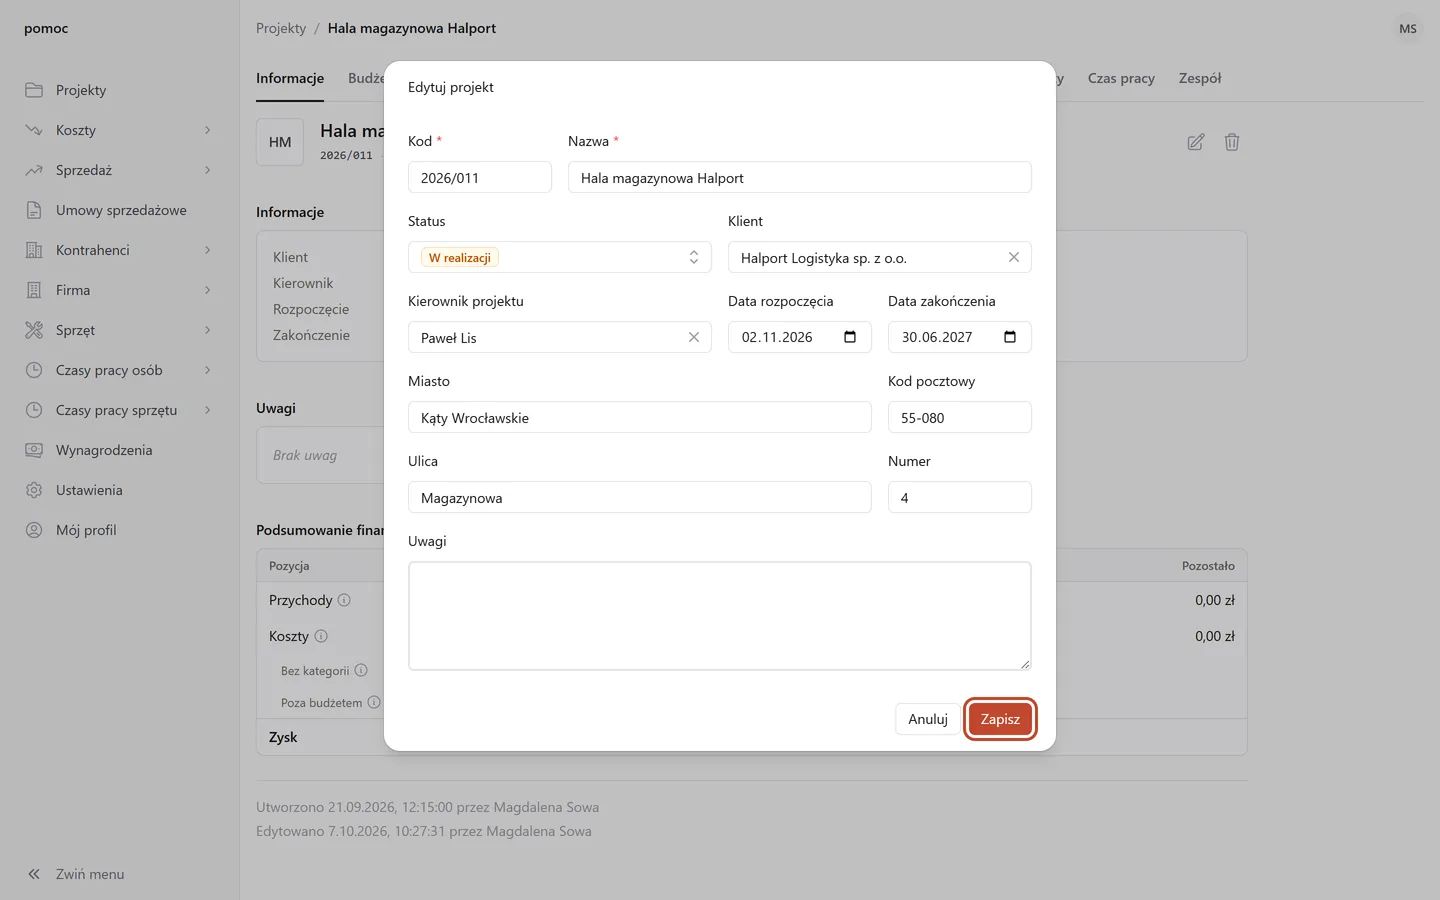
Task: Cancel editing with Anuluj
Action: point(928,719)
